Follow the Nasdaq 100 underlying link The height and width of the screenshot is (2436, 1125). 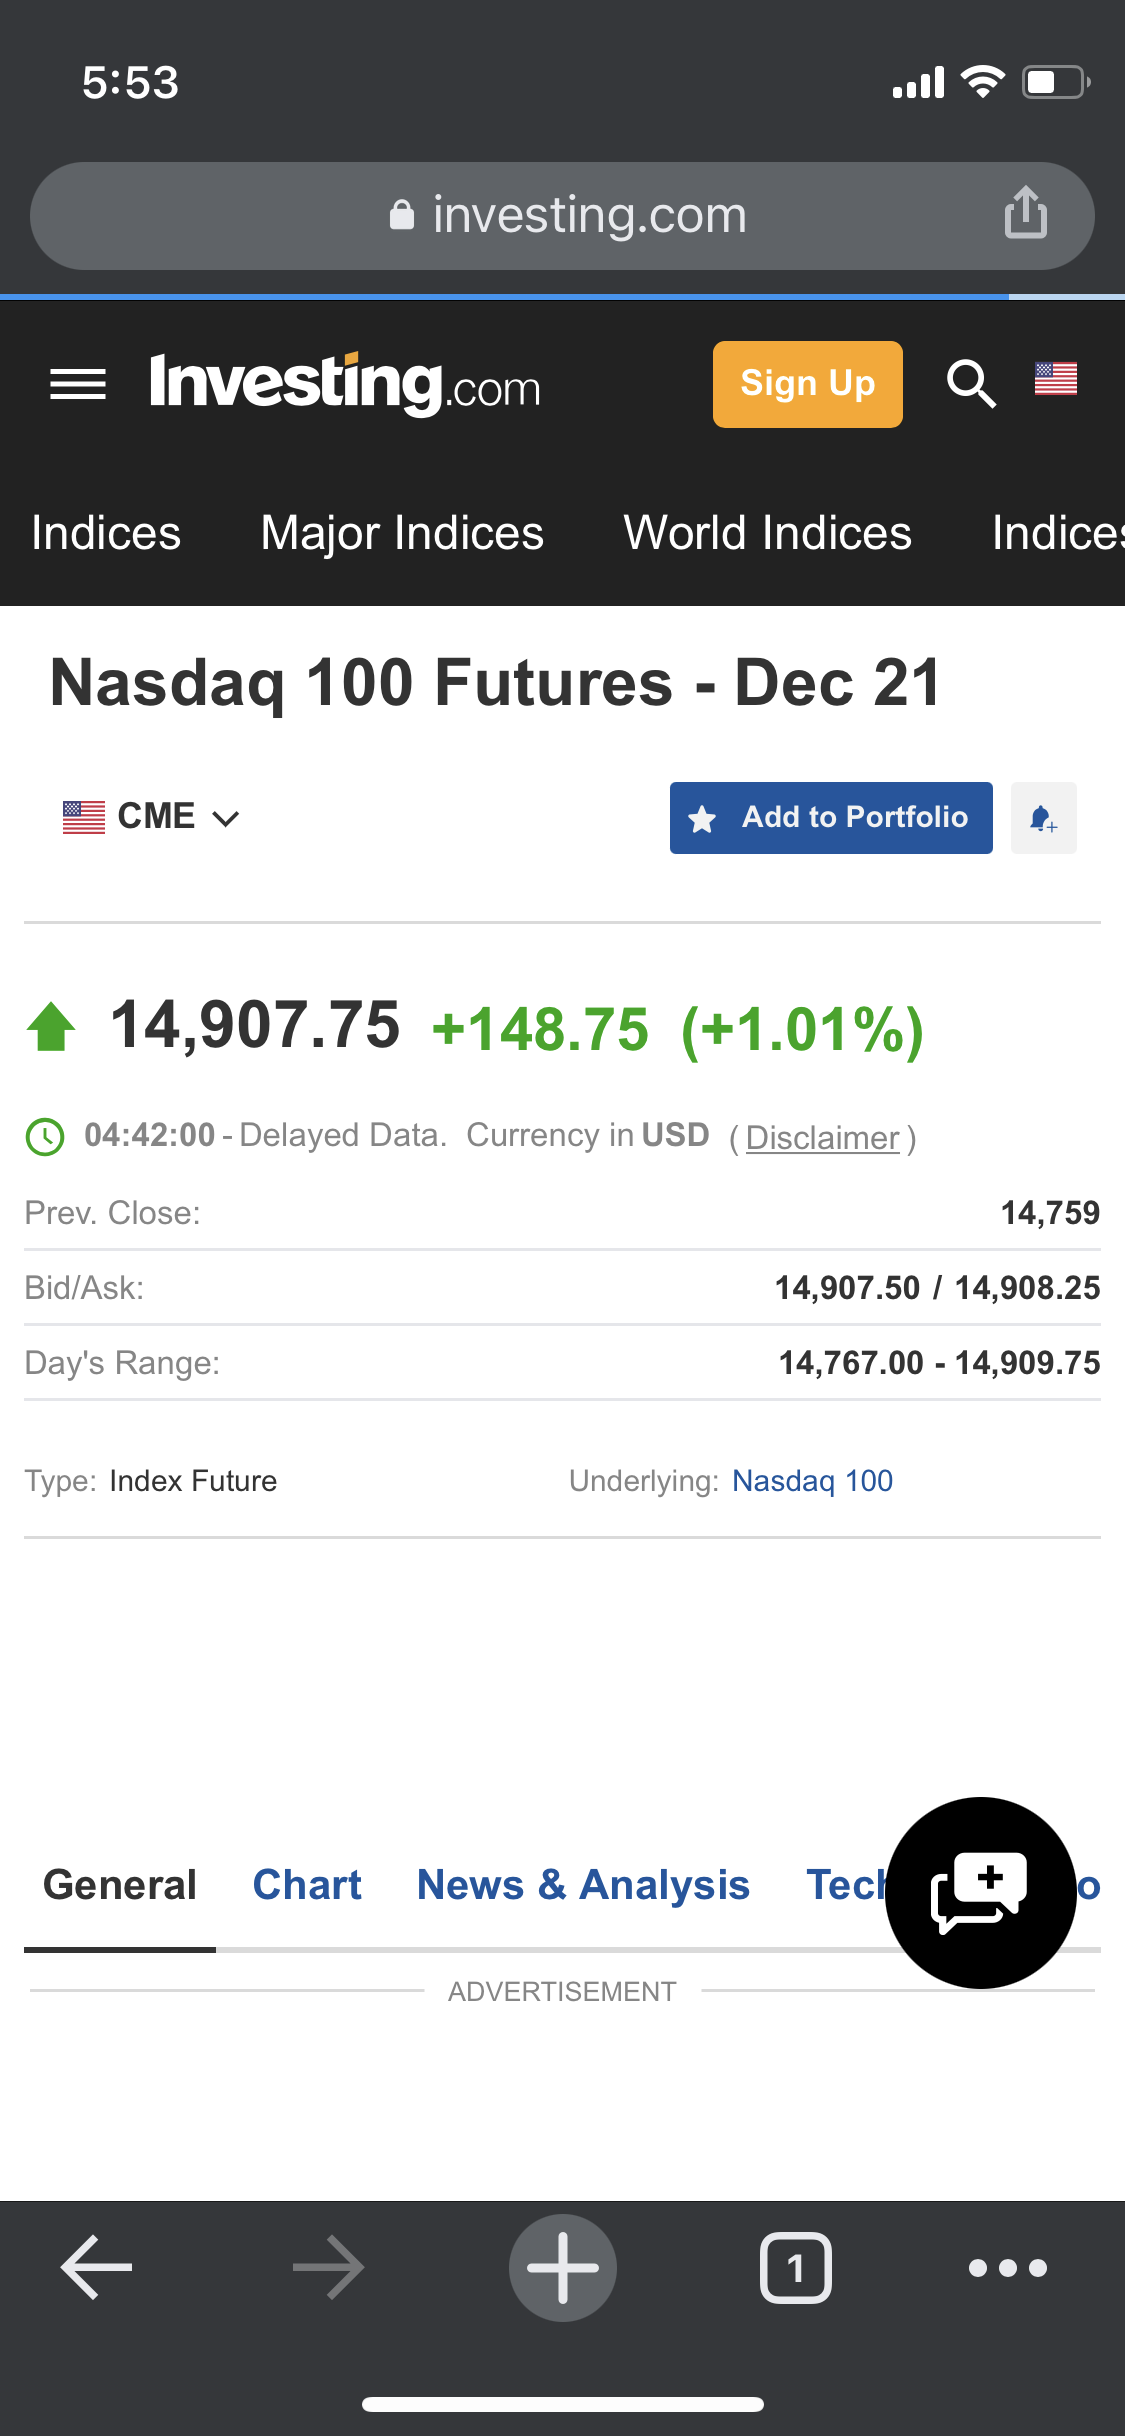tap(812, 1481)
